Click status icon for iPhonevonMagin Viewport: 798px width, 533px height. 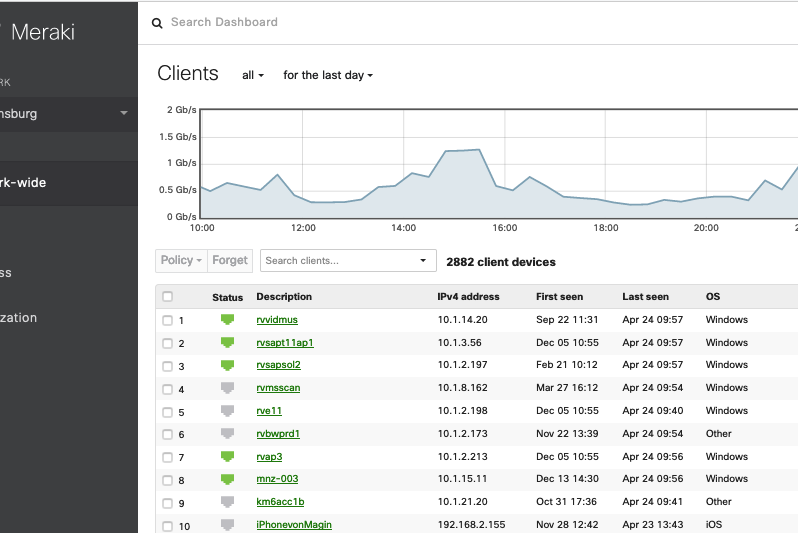pyautogui.click(x=227, y=524)
